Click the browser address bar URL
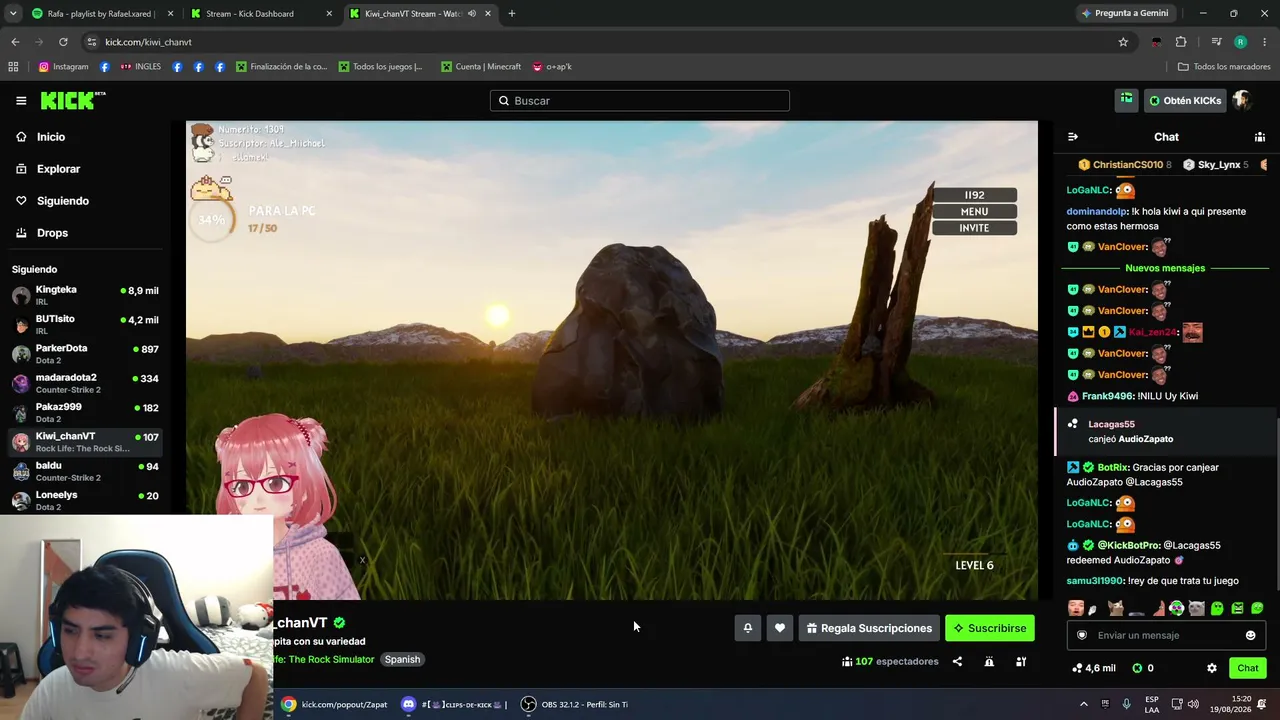This screenshot has width=1280, height=720. [x=148, y=42]
